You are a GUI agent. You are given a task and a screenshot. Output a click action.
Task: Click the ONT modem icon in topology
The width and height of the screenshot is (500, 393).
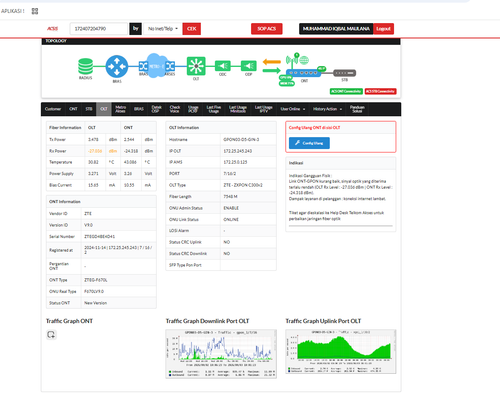point(303,72)
